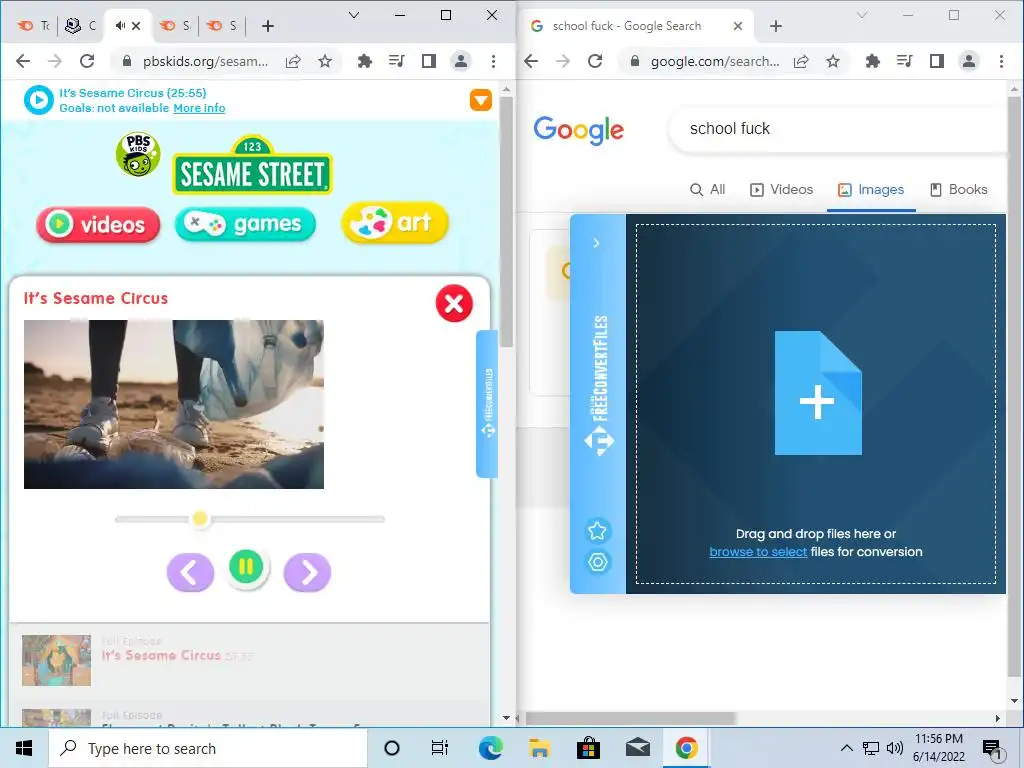
Task: Click the FreeConvertFiles favorites star icon
Action: point(597,530)
